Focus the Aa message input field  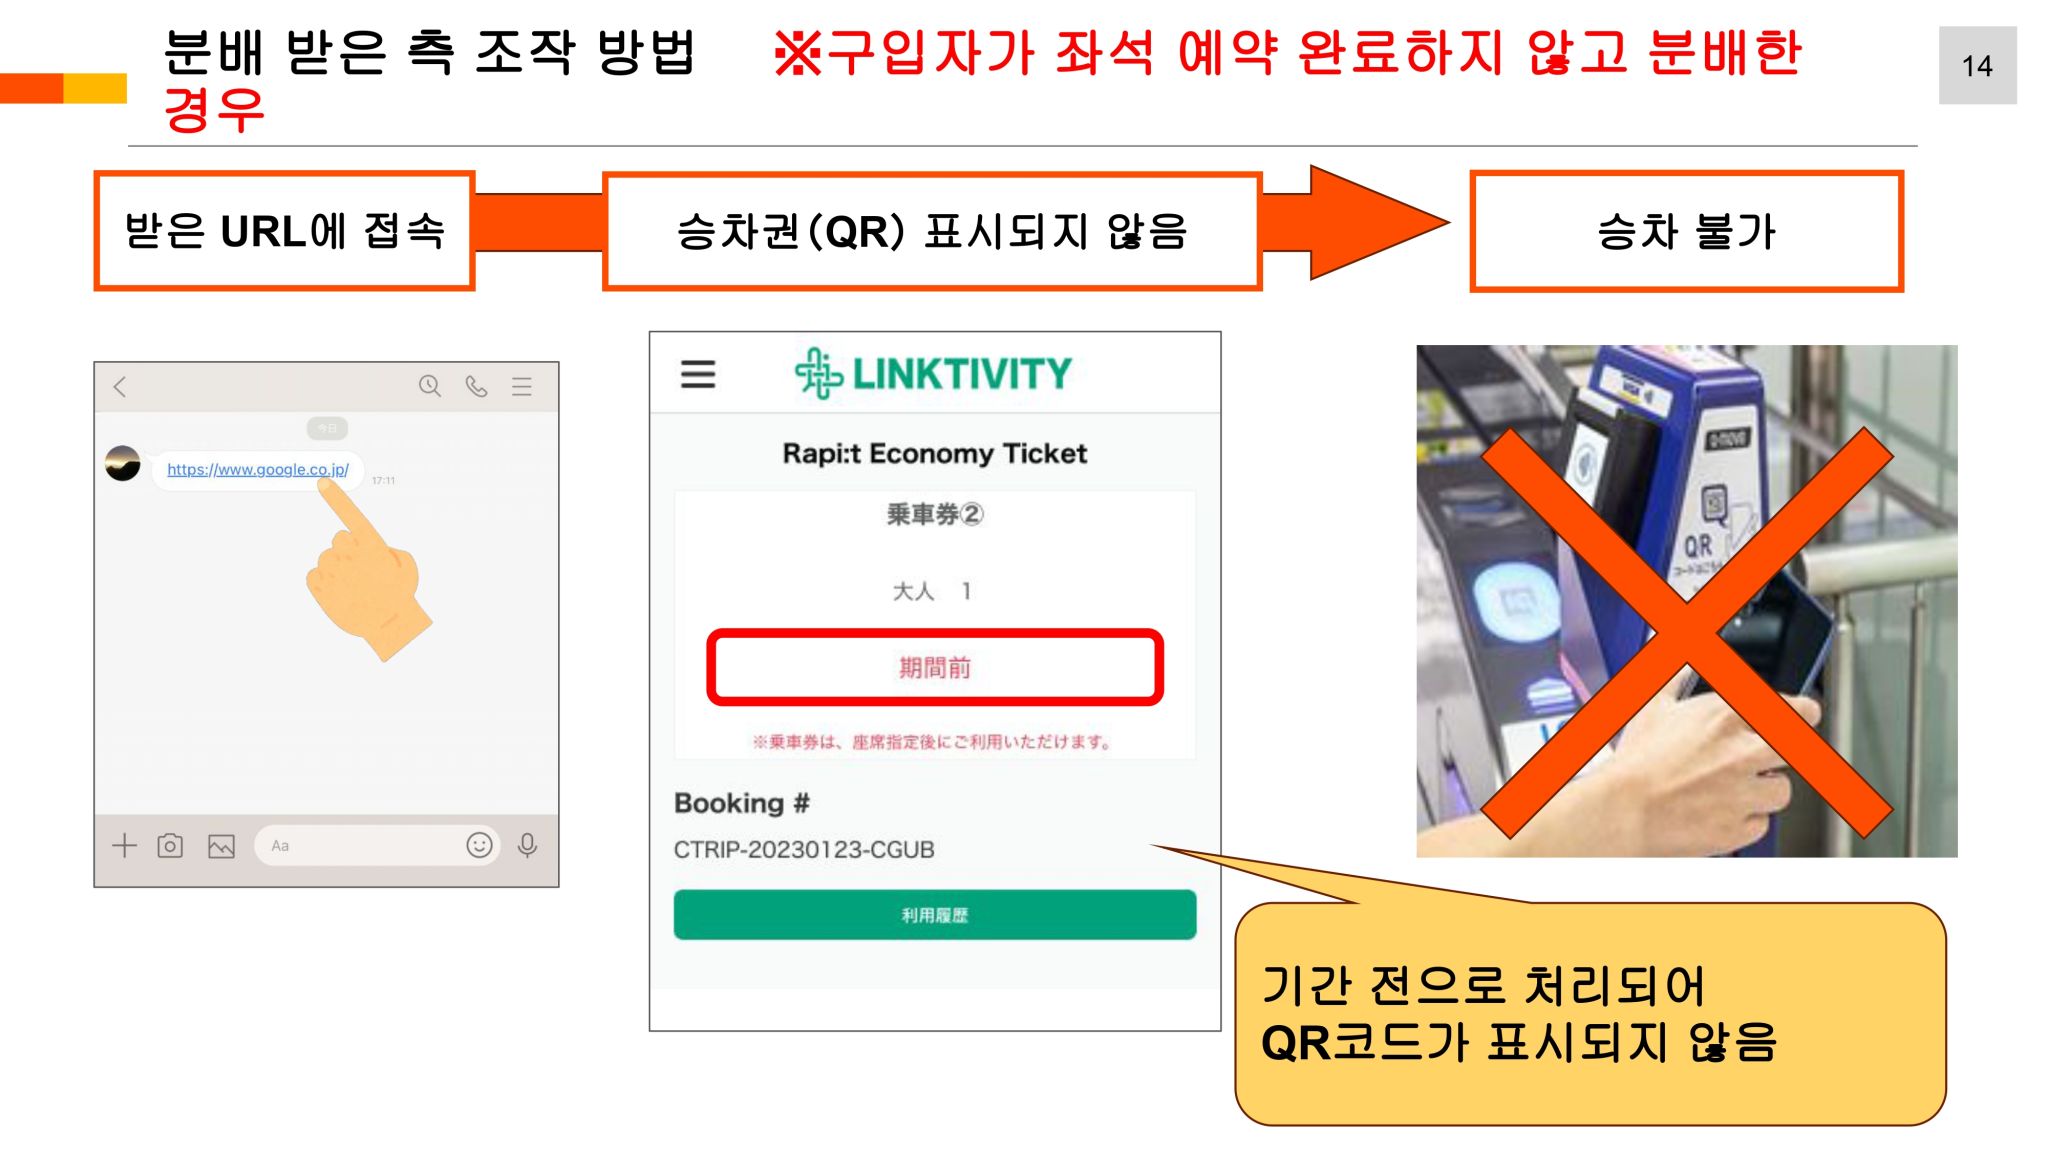pos(360,845)
